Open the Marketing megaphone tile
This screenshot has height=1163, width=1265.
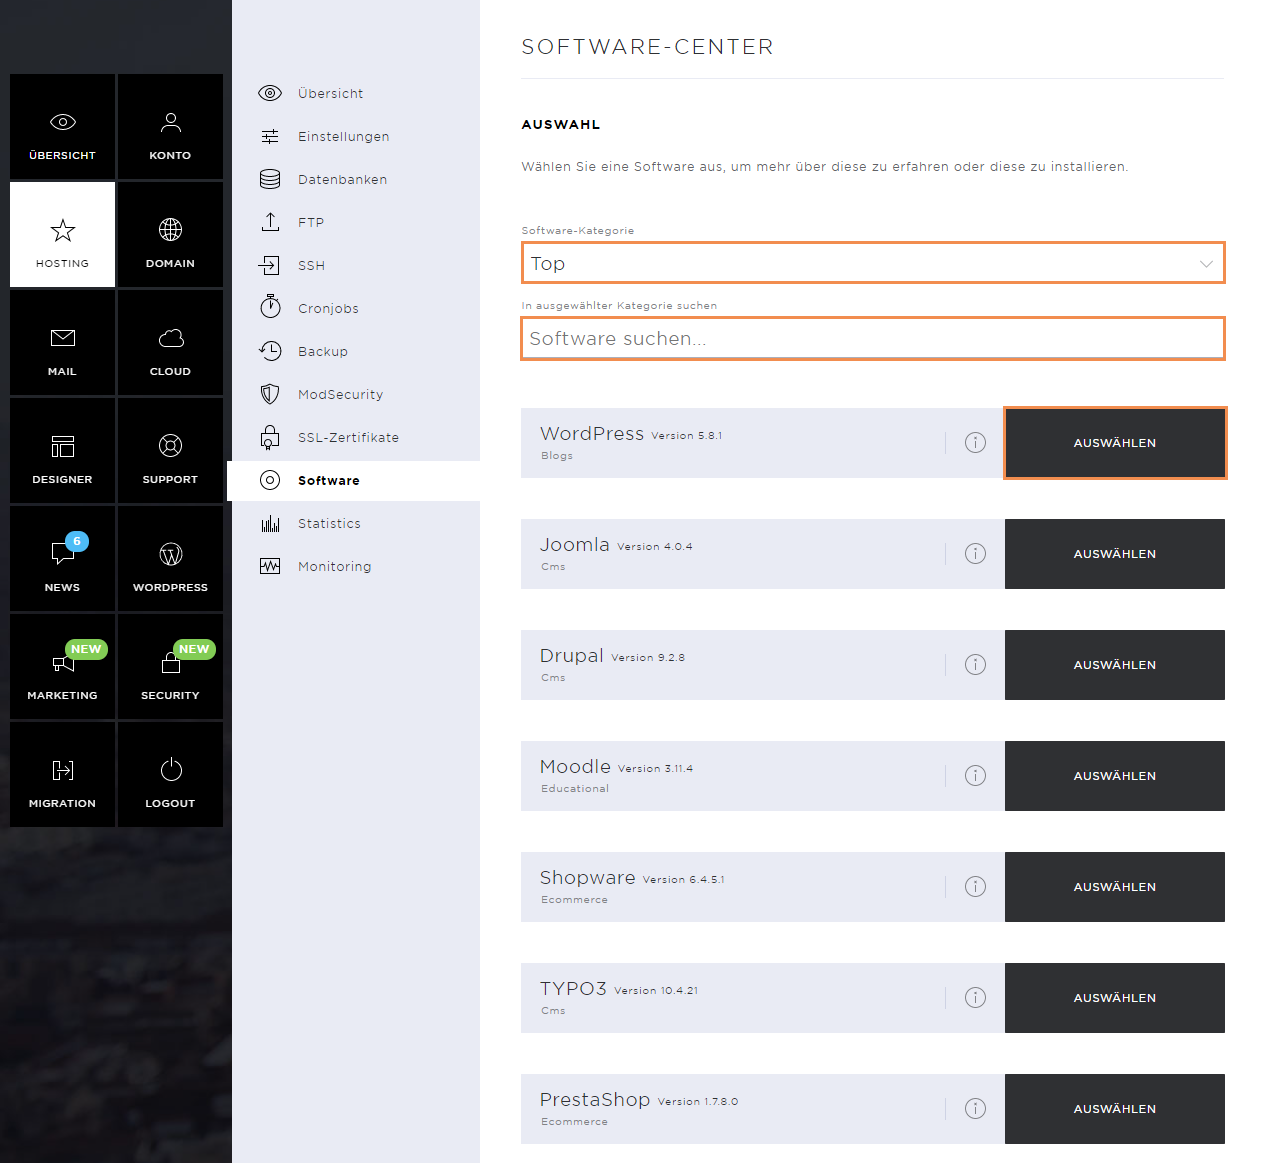pyautogui.click(x=62, y=667)
